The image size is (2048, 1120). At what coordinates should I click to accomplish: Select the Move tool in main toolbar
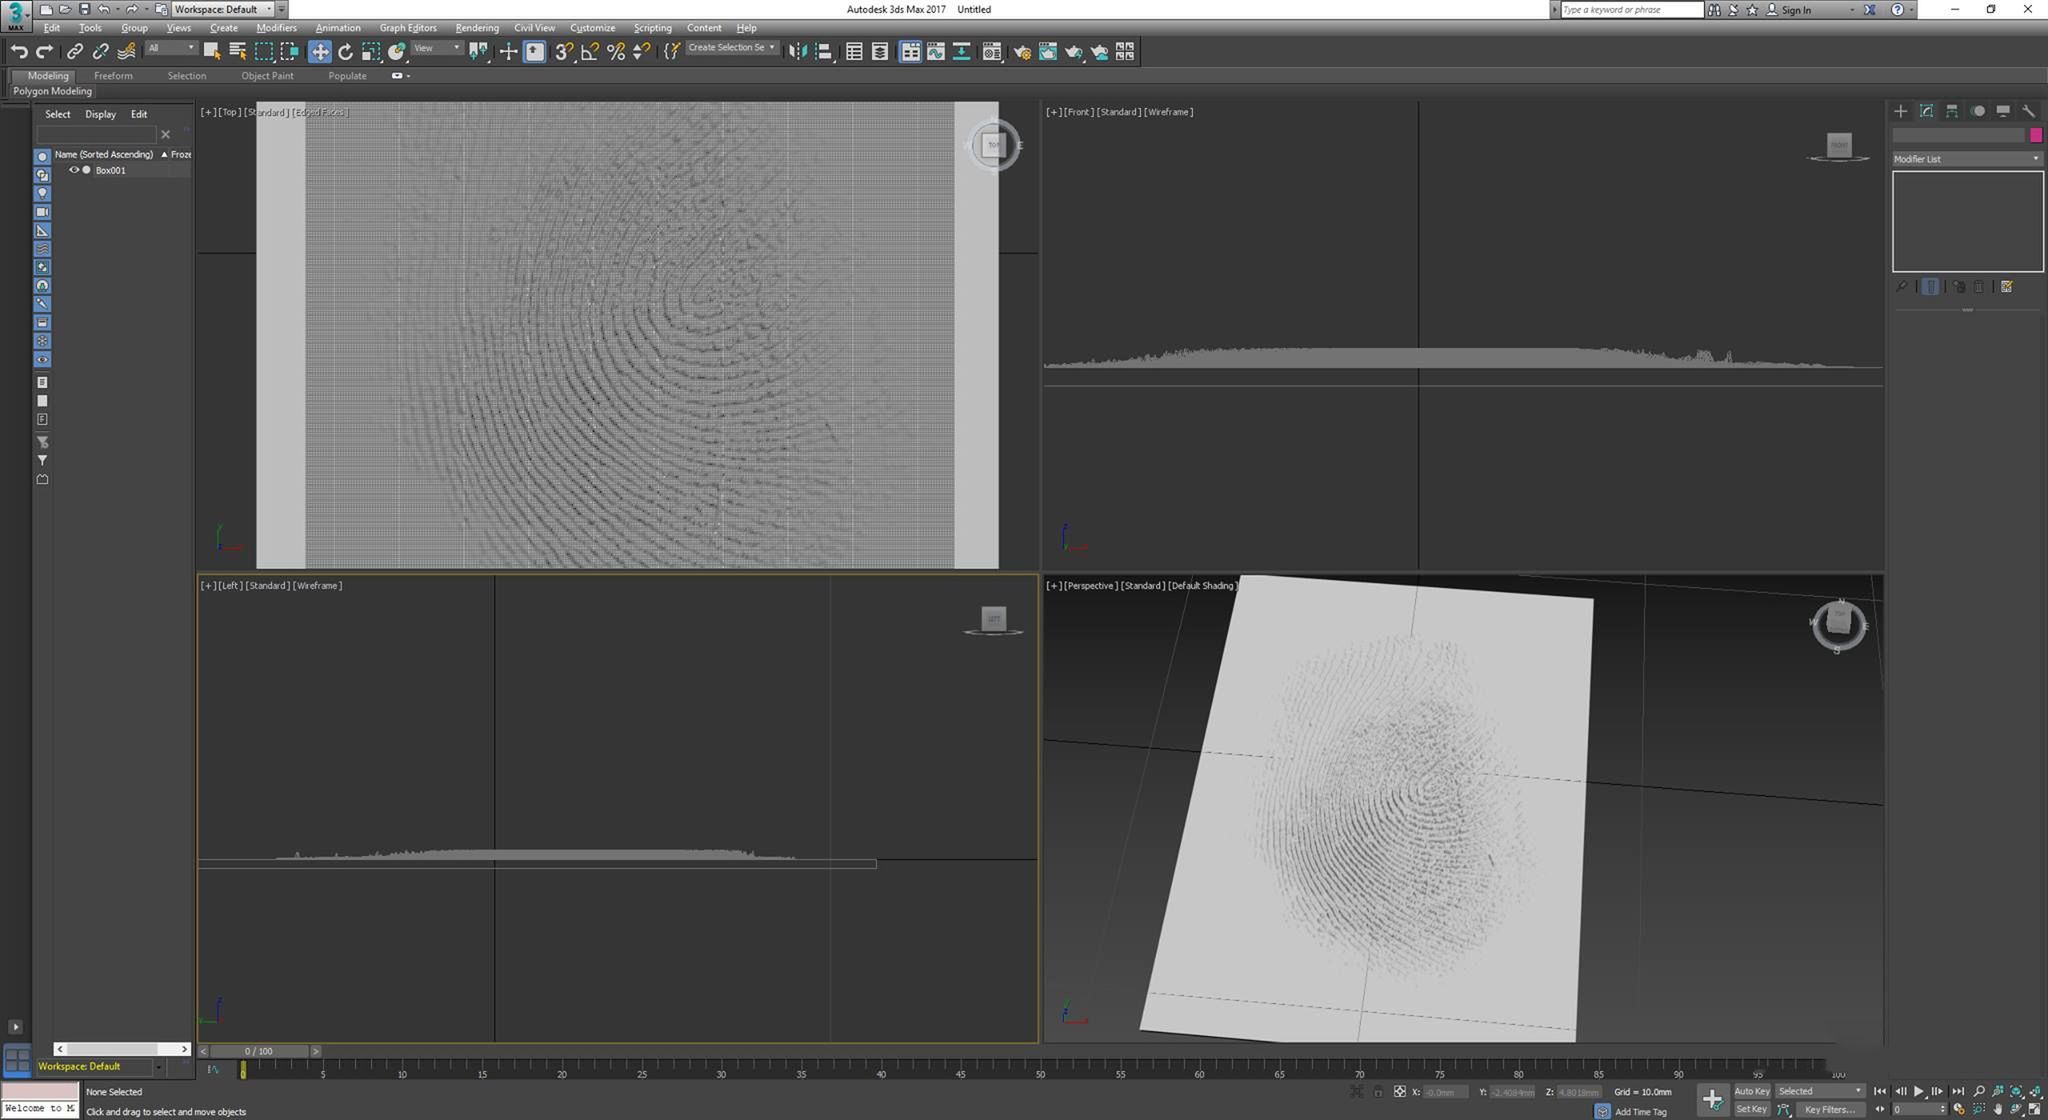coord(319,51)
